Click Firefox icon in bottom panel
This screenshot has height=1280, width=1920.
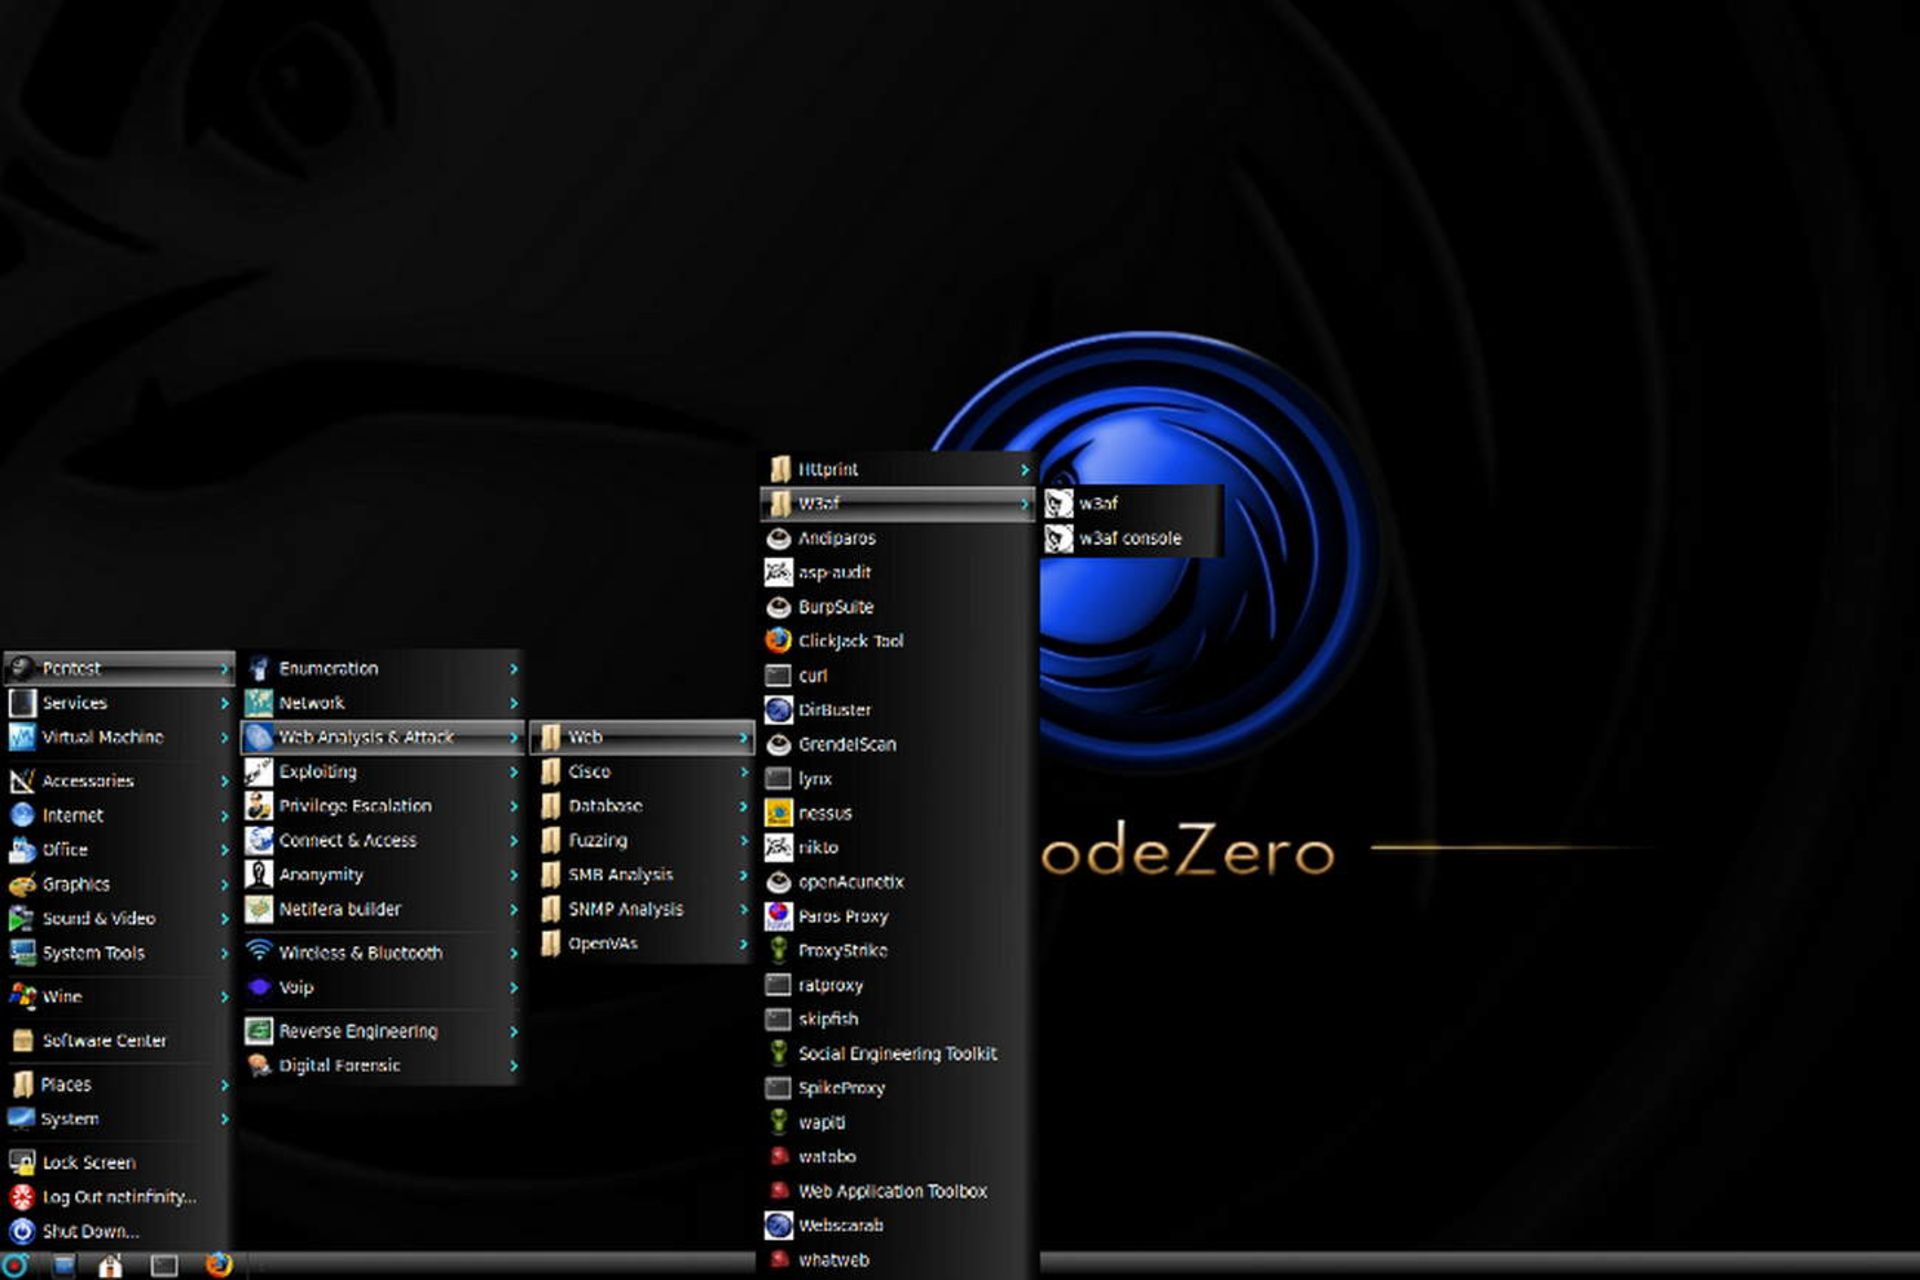pyautogui.click(x=218, y=1265)
